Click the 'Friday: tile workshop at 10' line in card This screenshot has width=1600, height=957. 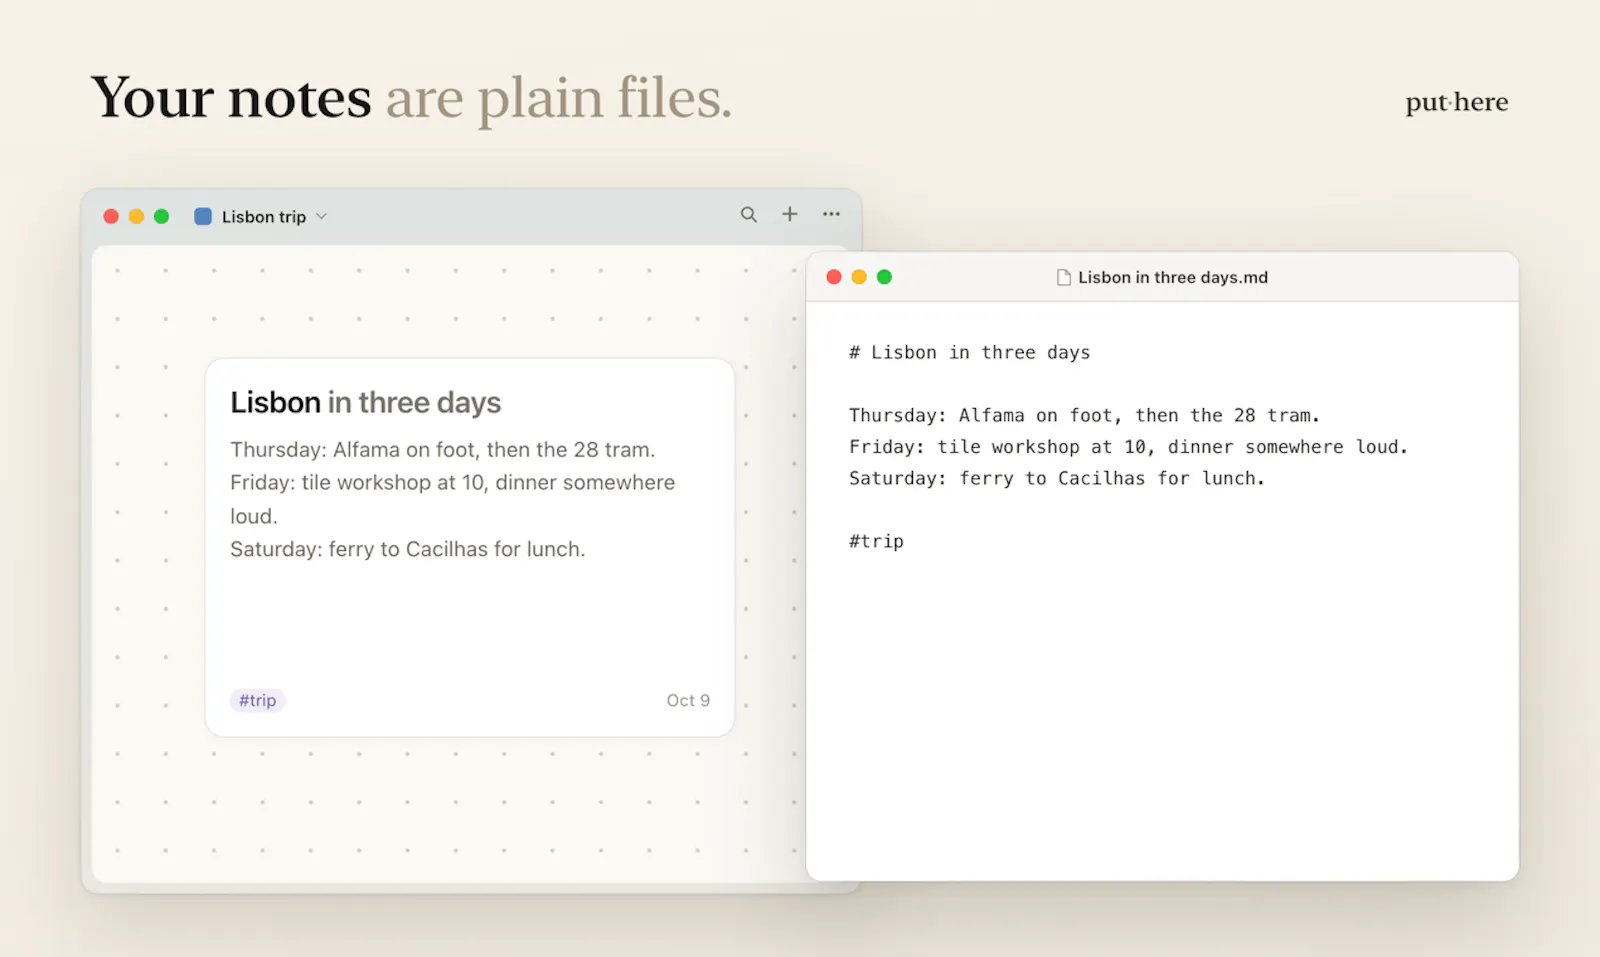pyautogui.click(x=453, y=499)
